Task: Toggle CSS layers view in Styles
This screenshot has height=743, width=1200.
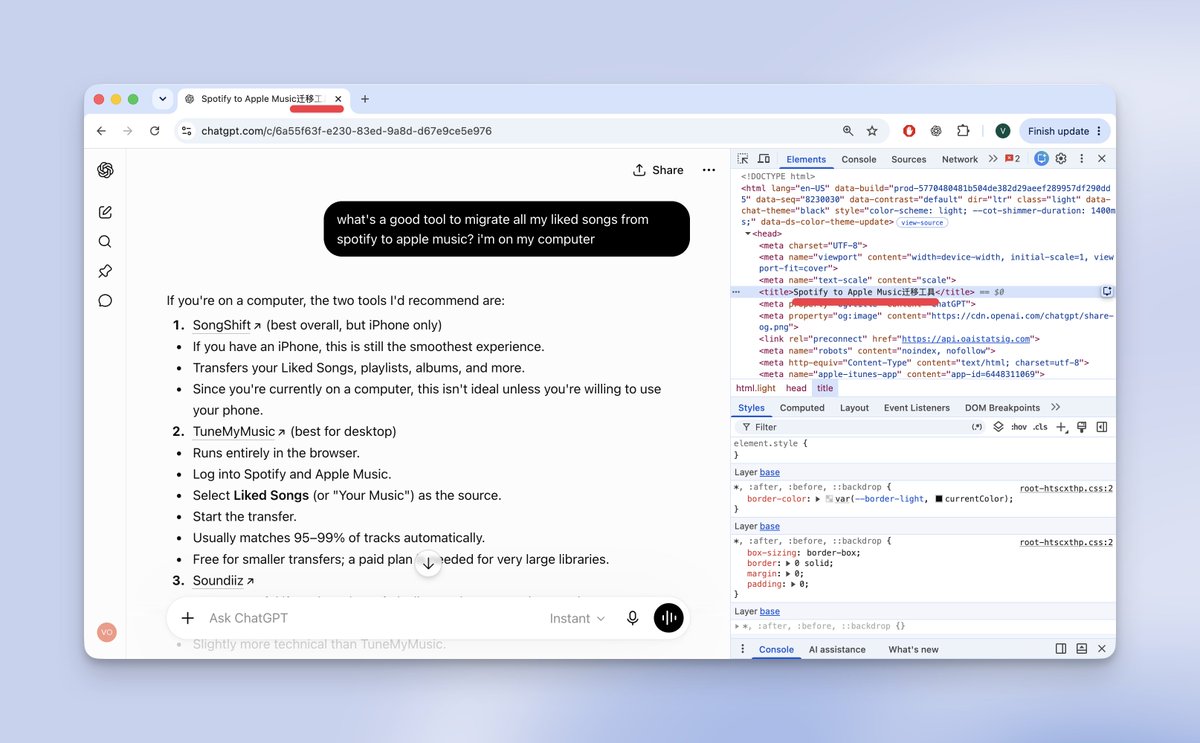Action: point(998,427)
